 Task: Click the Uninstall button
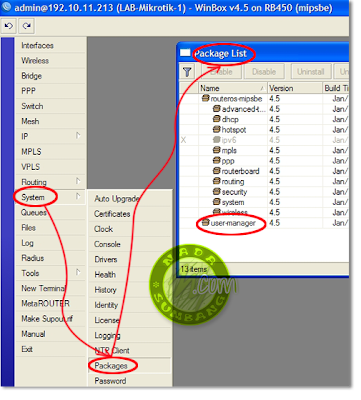click(311, 72)
